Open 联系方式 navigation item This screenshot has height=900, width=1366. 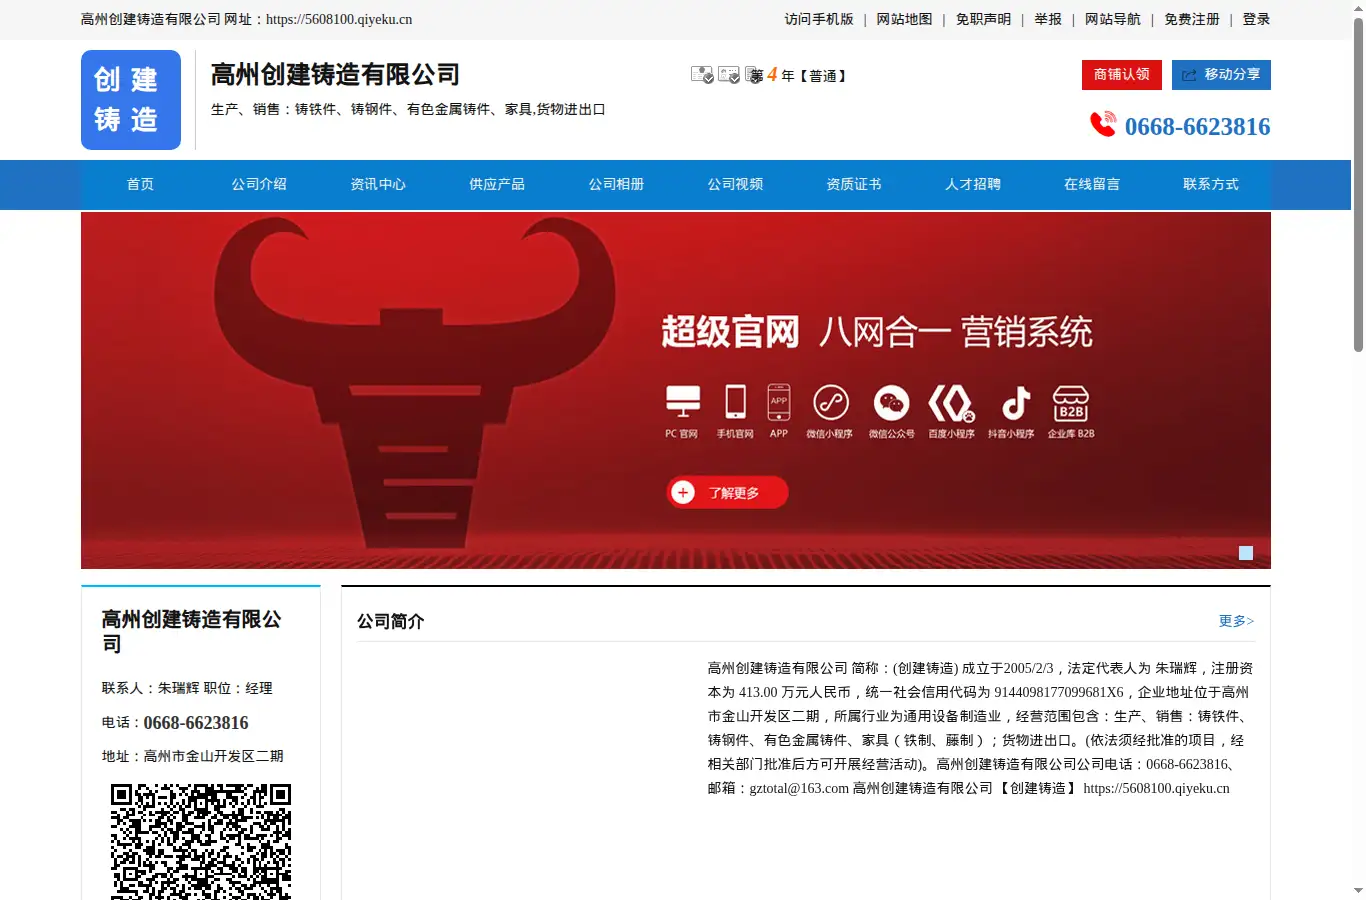[x=1211, y=184]
